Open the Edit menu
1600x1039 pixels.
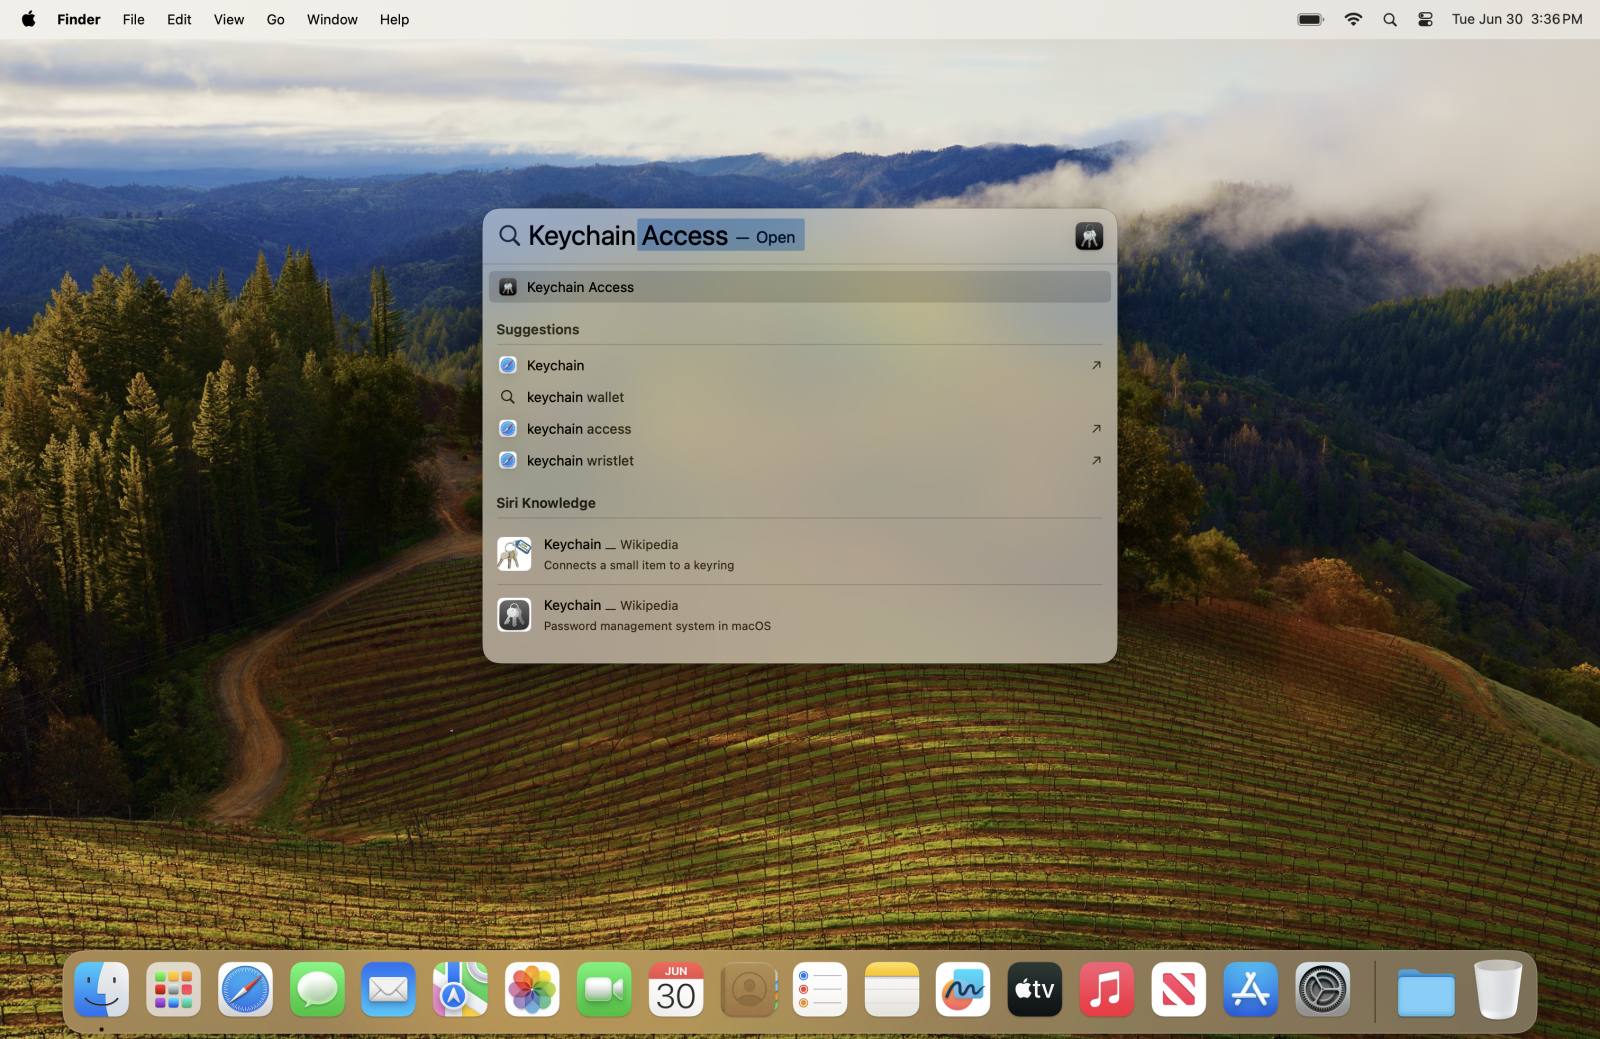point(179,19)
